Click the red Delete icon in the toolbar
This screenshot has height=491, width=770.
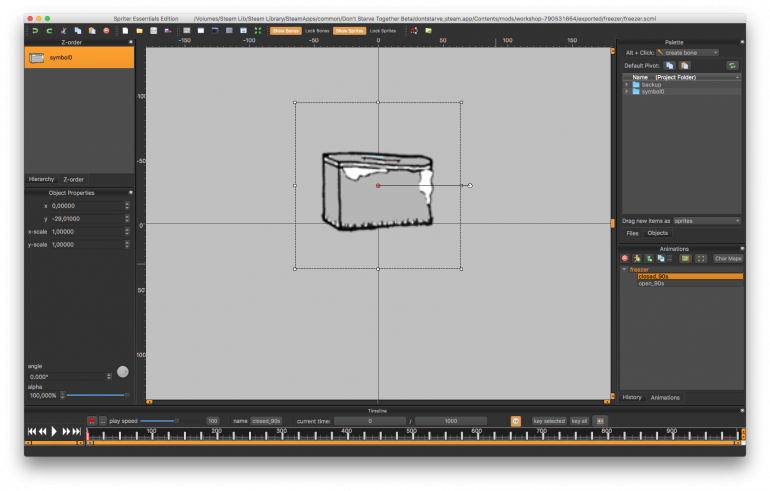(106, 30)
